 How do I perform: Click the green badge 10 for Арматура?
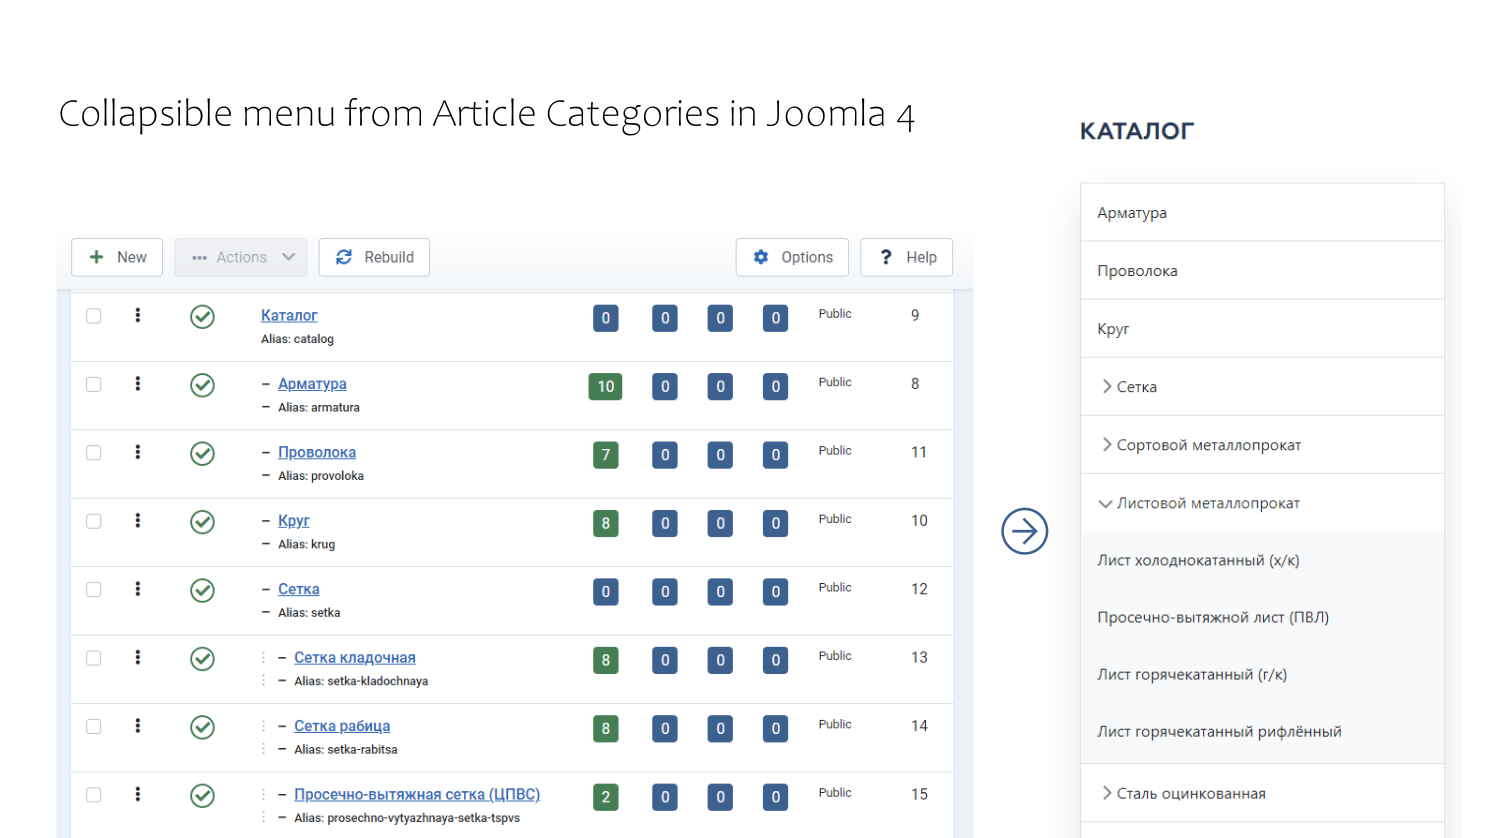pyautogui.click(x=605, y=387)
